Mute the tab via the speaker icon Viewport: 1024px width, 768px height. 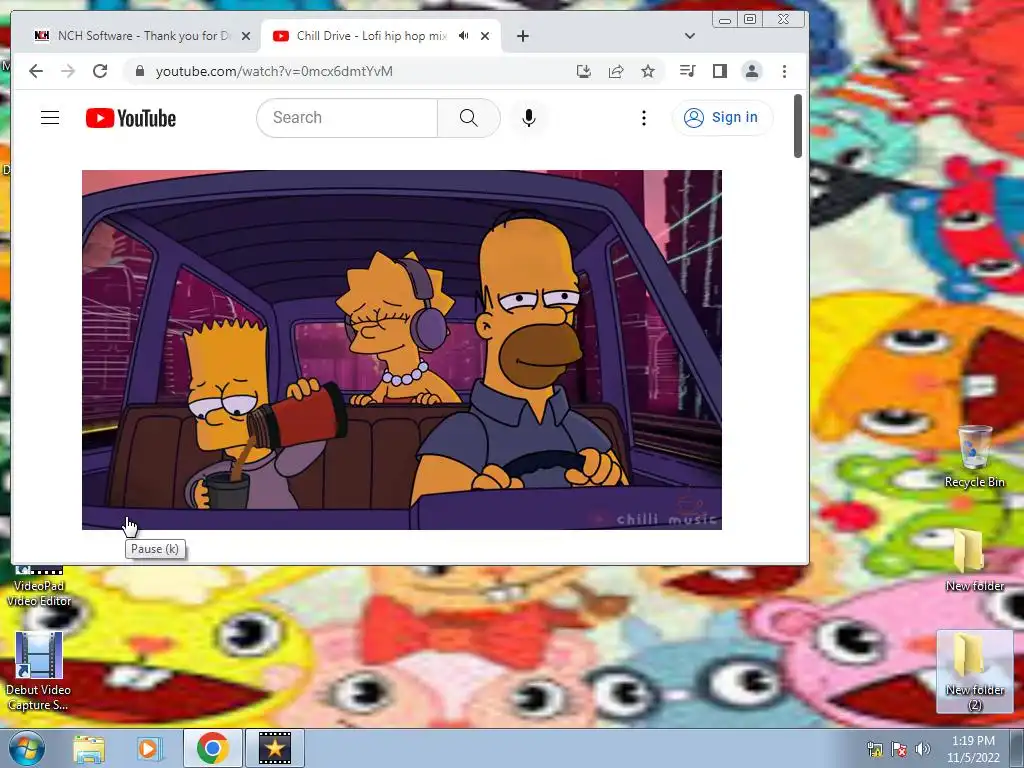click(464, 36)
